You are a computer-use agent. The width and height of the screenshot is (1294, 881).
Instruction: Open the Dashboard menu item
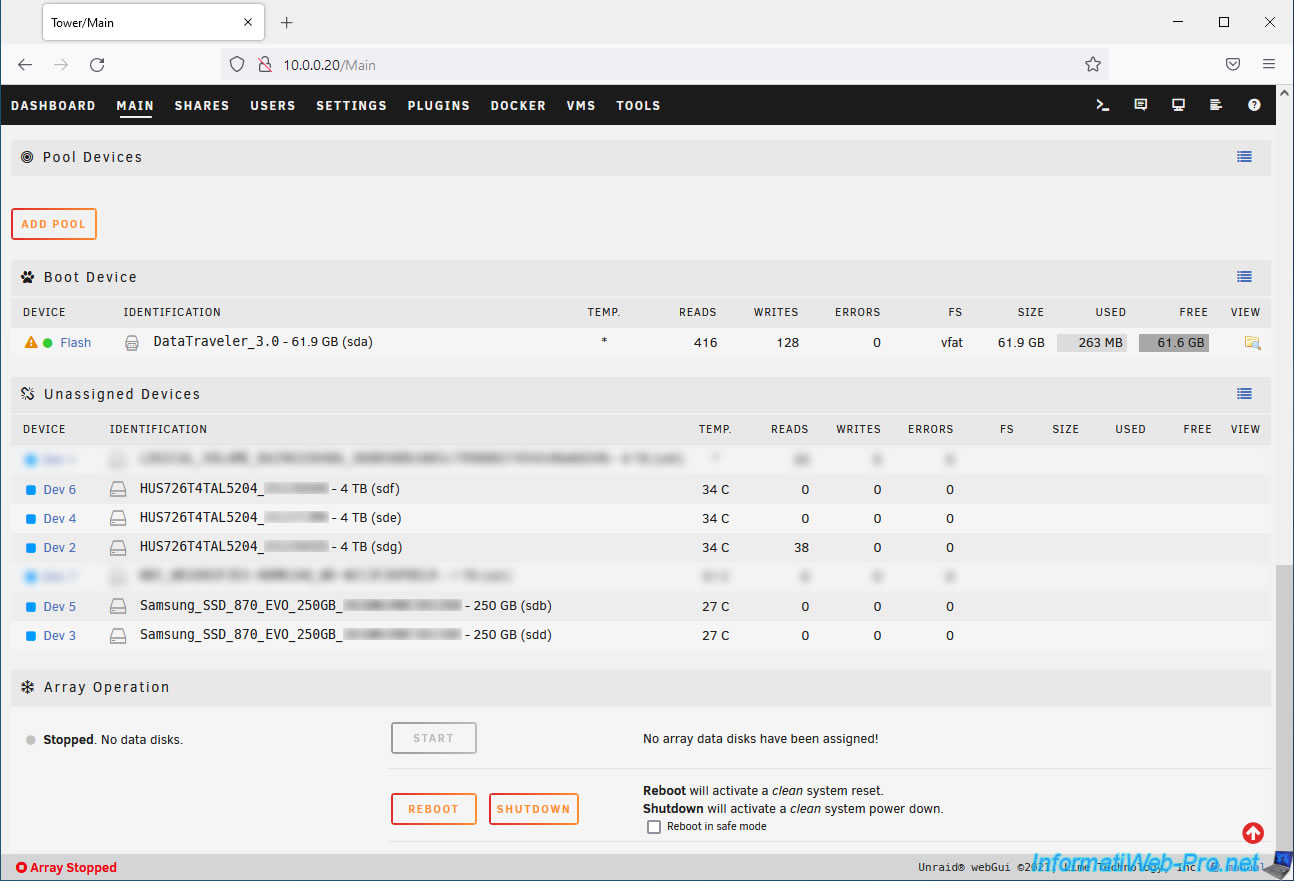(x=53, y=106)
